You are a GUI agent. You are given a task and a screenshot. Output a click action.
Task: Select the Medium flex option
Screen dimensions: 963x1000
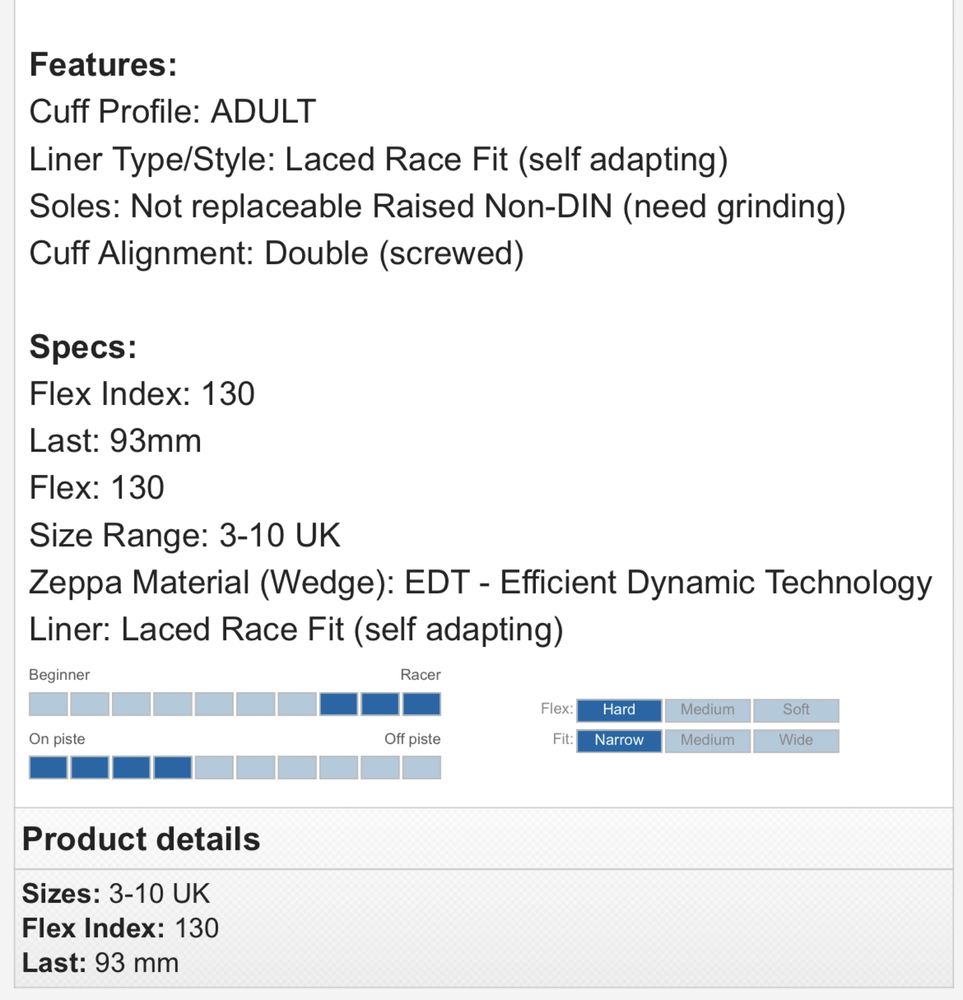(x=707, y=710)
